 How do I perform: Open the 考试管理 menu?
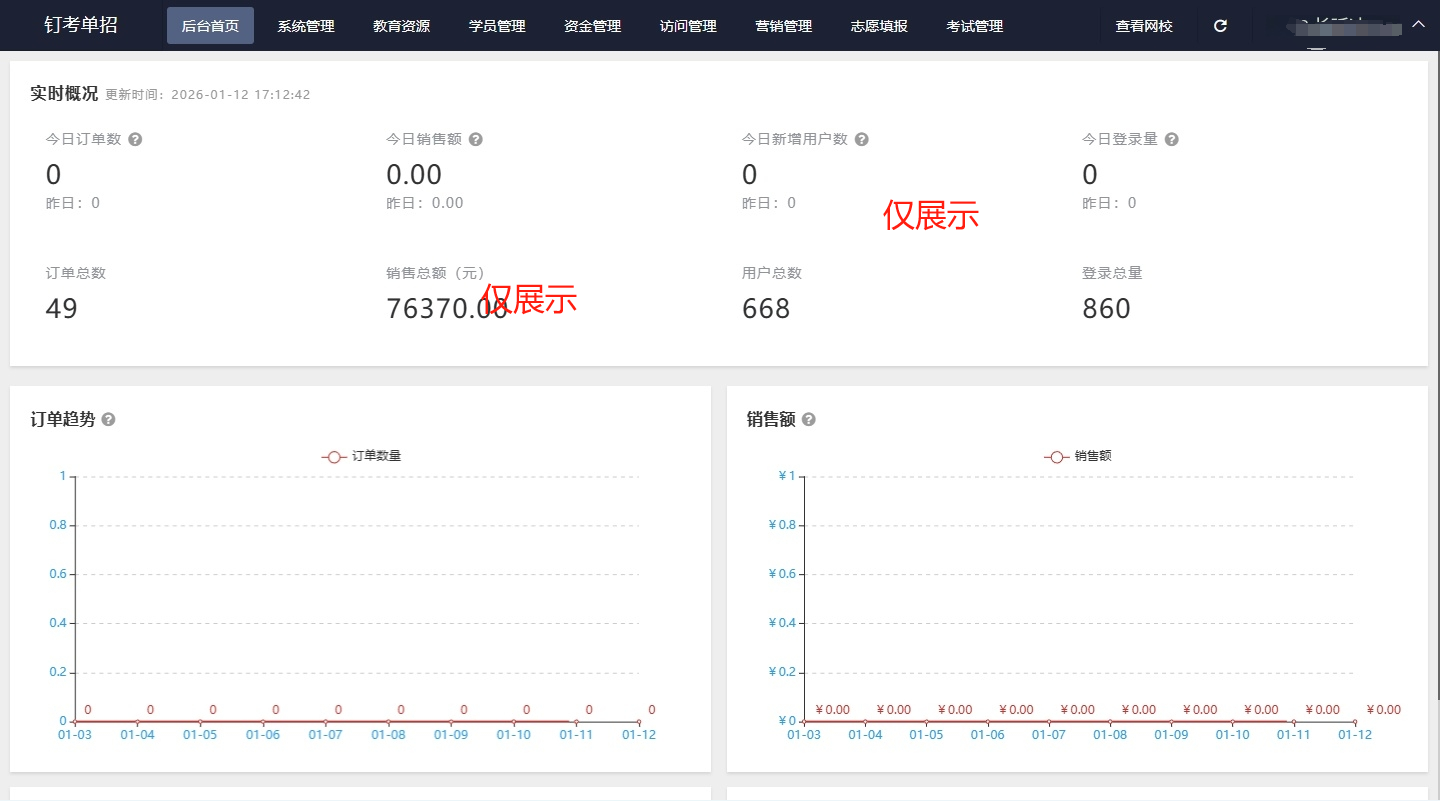[x=974, y=26]
